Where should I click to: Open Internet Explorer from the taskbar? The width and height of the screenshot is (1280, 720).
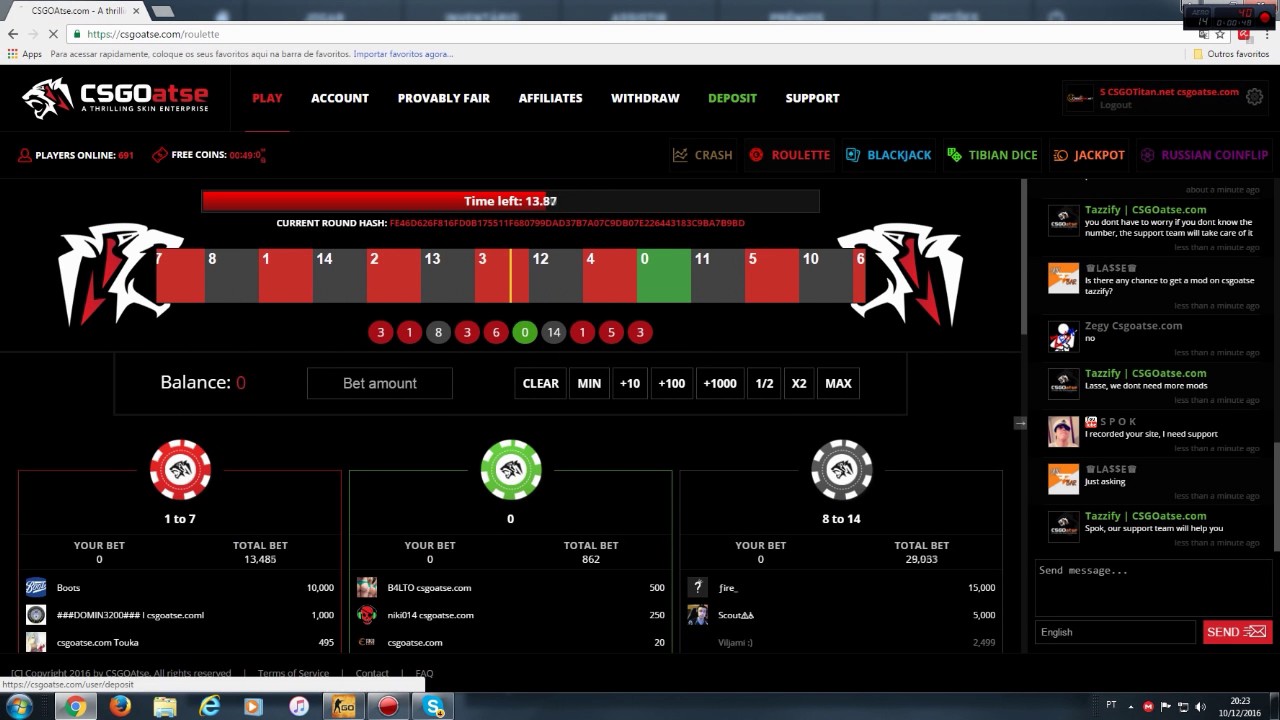[x=210, y=707]
